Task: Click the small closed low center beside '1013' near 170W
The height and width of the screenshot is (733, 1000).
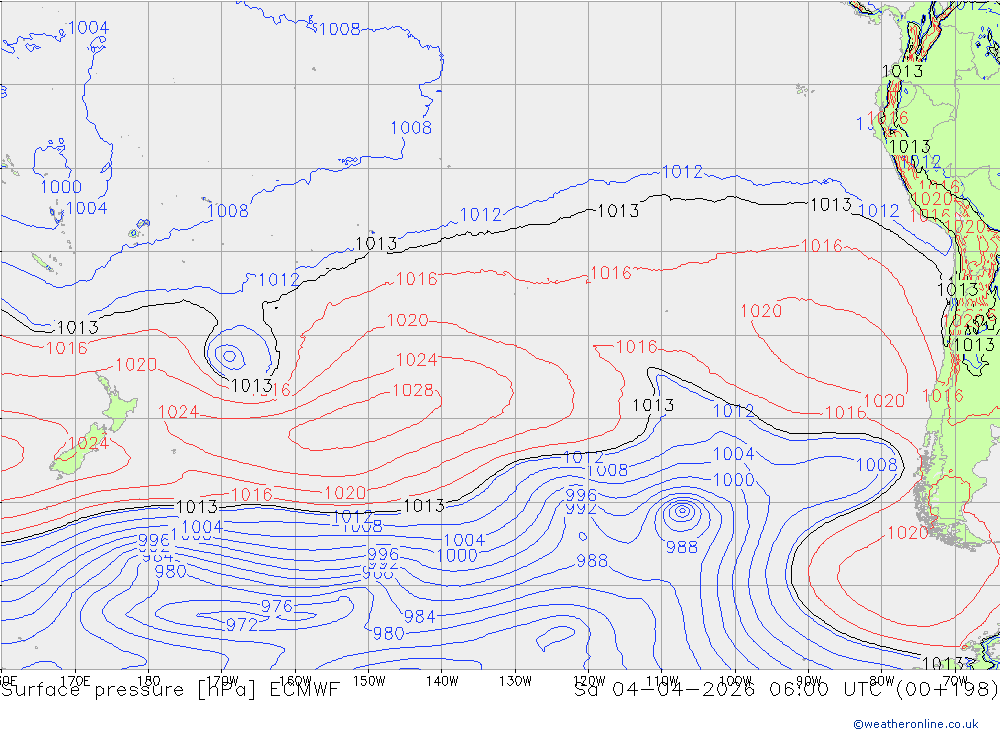Action: tap(230, 356)
